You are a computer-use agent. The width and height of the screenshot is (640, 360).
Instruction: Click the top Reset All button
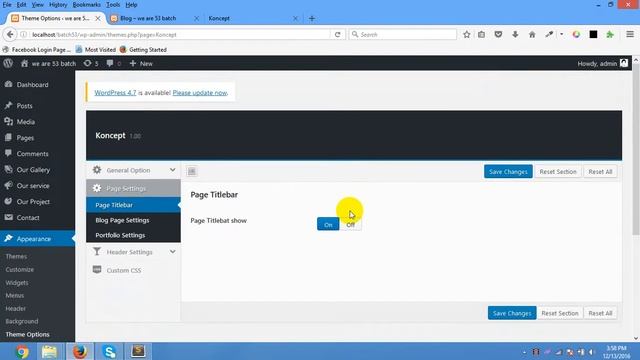(600, 172)
